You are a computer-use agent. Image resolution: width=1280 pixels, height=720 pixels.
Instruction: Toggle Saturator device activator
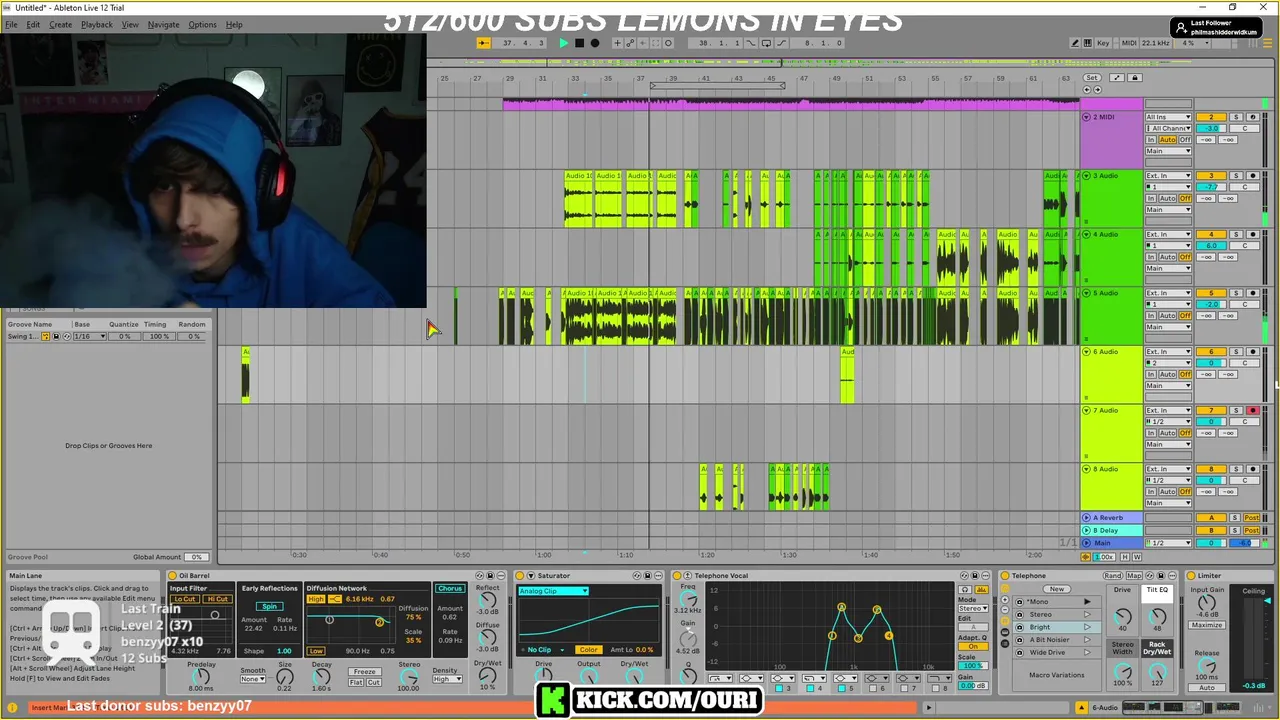coord(519,576)
